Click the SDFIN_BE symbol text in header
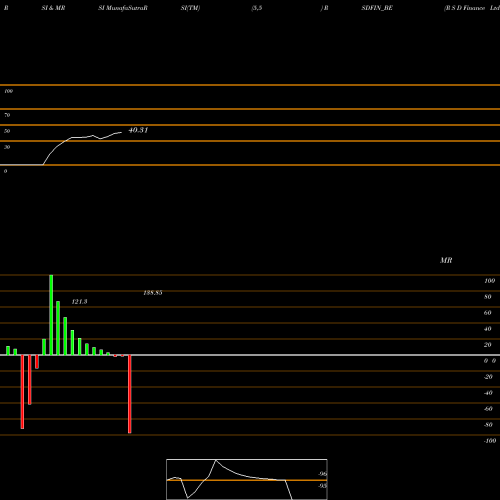The image size is (500, 500). 377,8
